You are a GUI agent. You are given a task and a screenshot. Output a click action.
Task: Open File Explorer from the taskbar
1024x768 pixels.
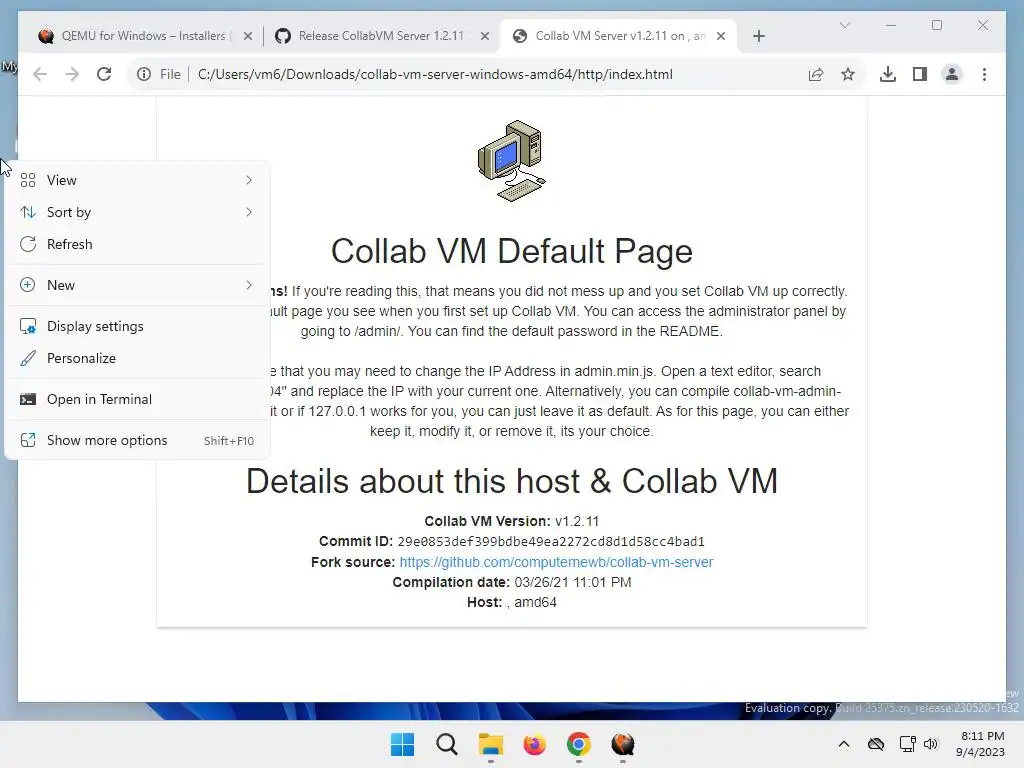[490, 744]
